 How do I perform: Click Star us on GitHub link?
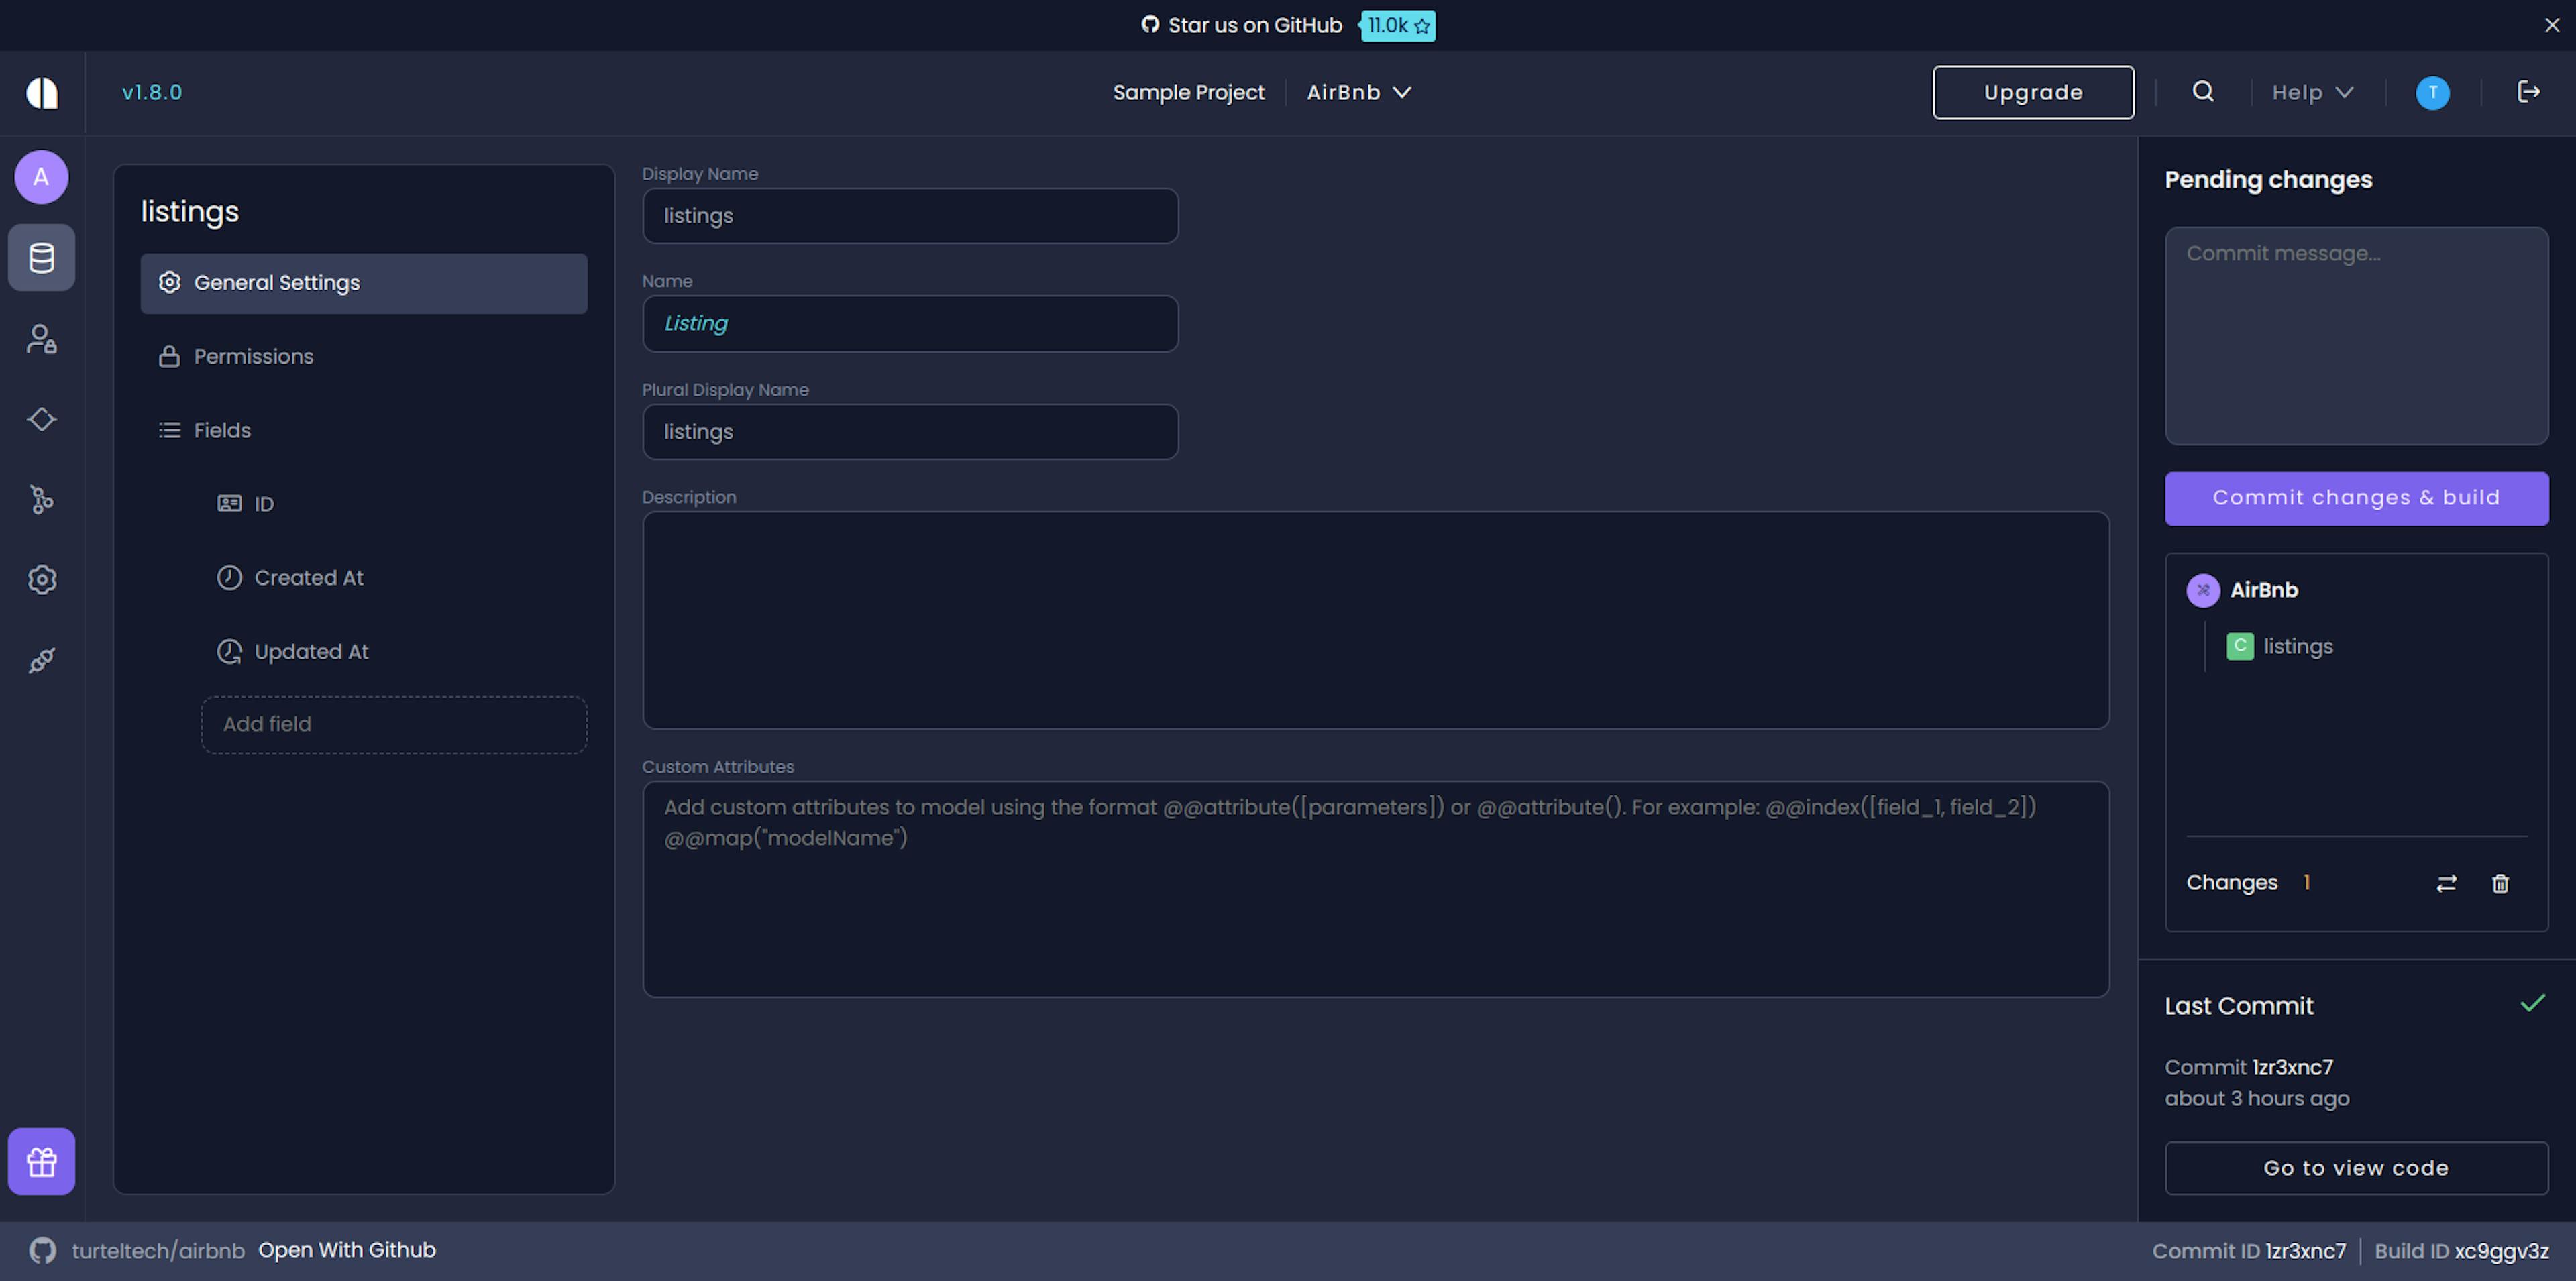pos(1242,26)
